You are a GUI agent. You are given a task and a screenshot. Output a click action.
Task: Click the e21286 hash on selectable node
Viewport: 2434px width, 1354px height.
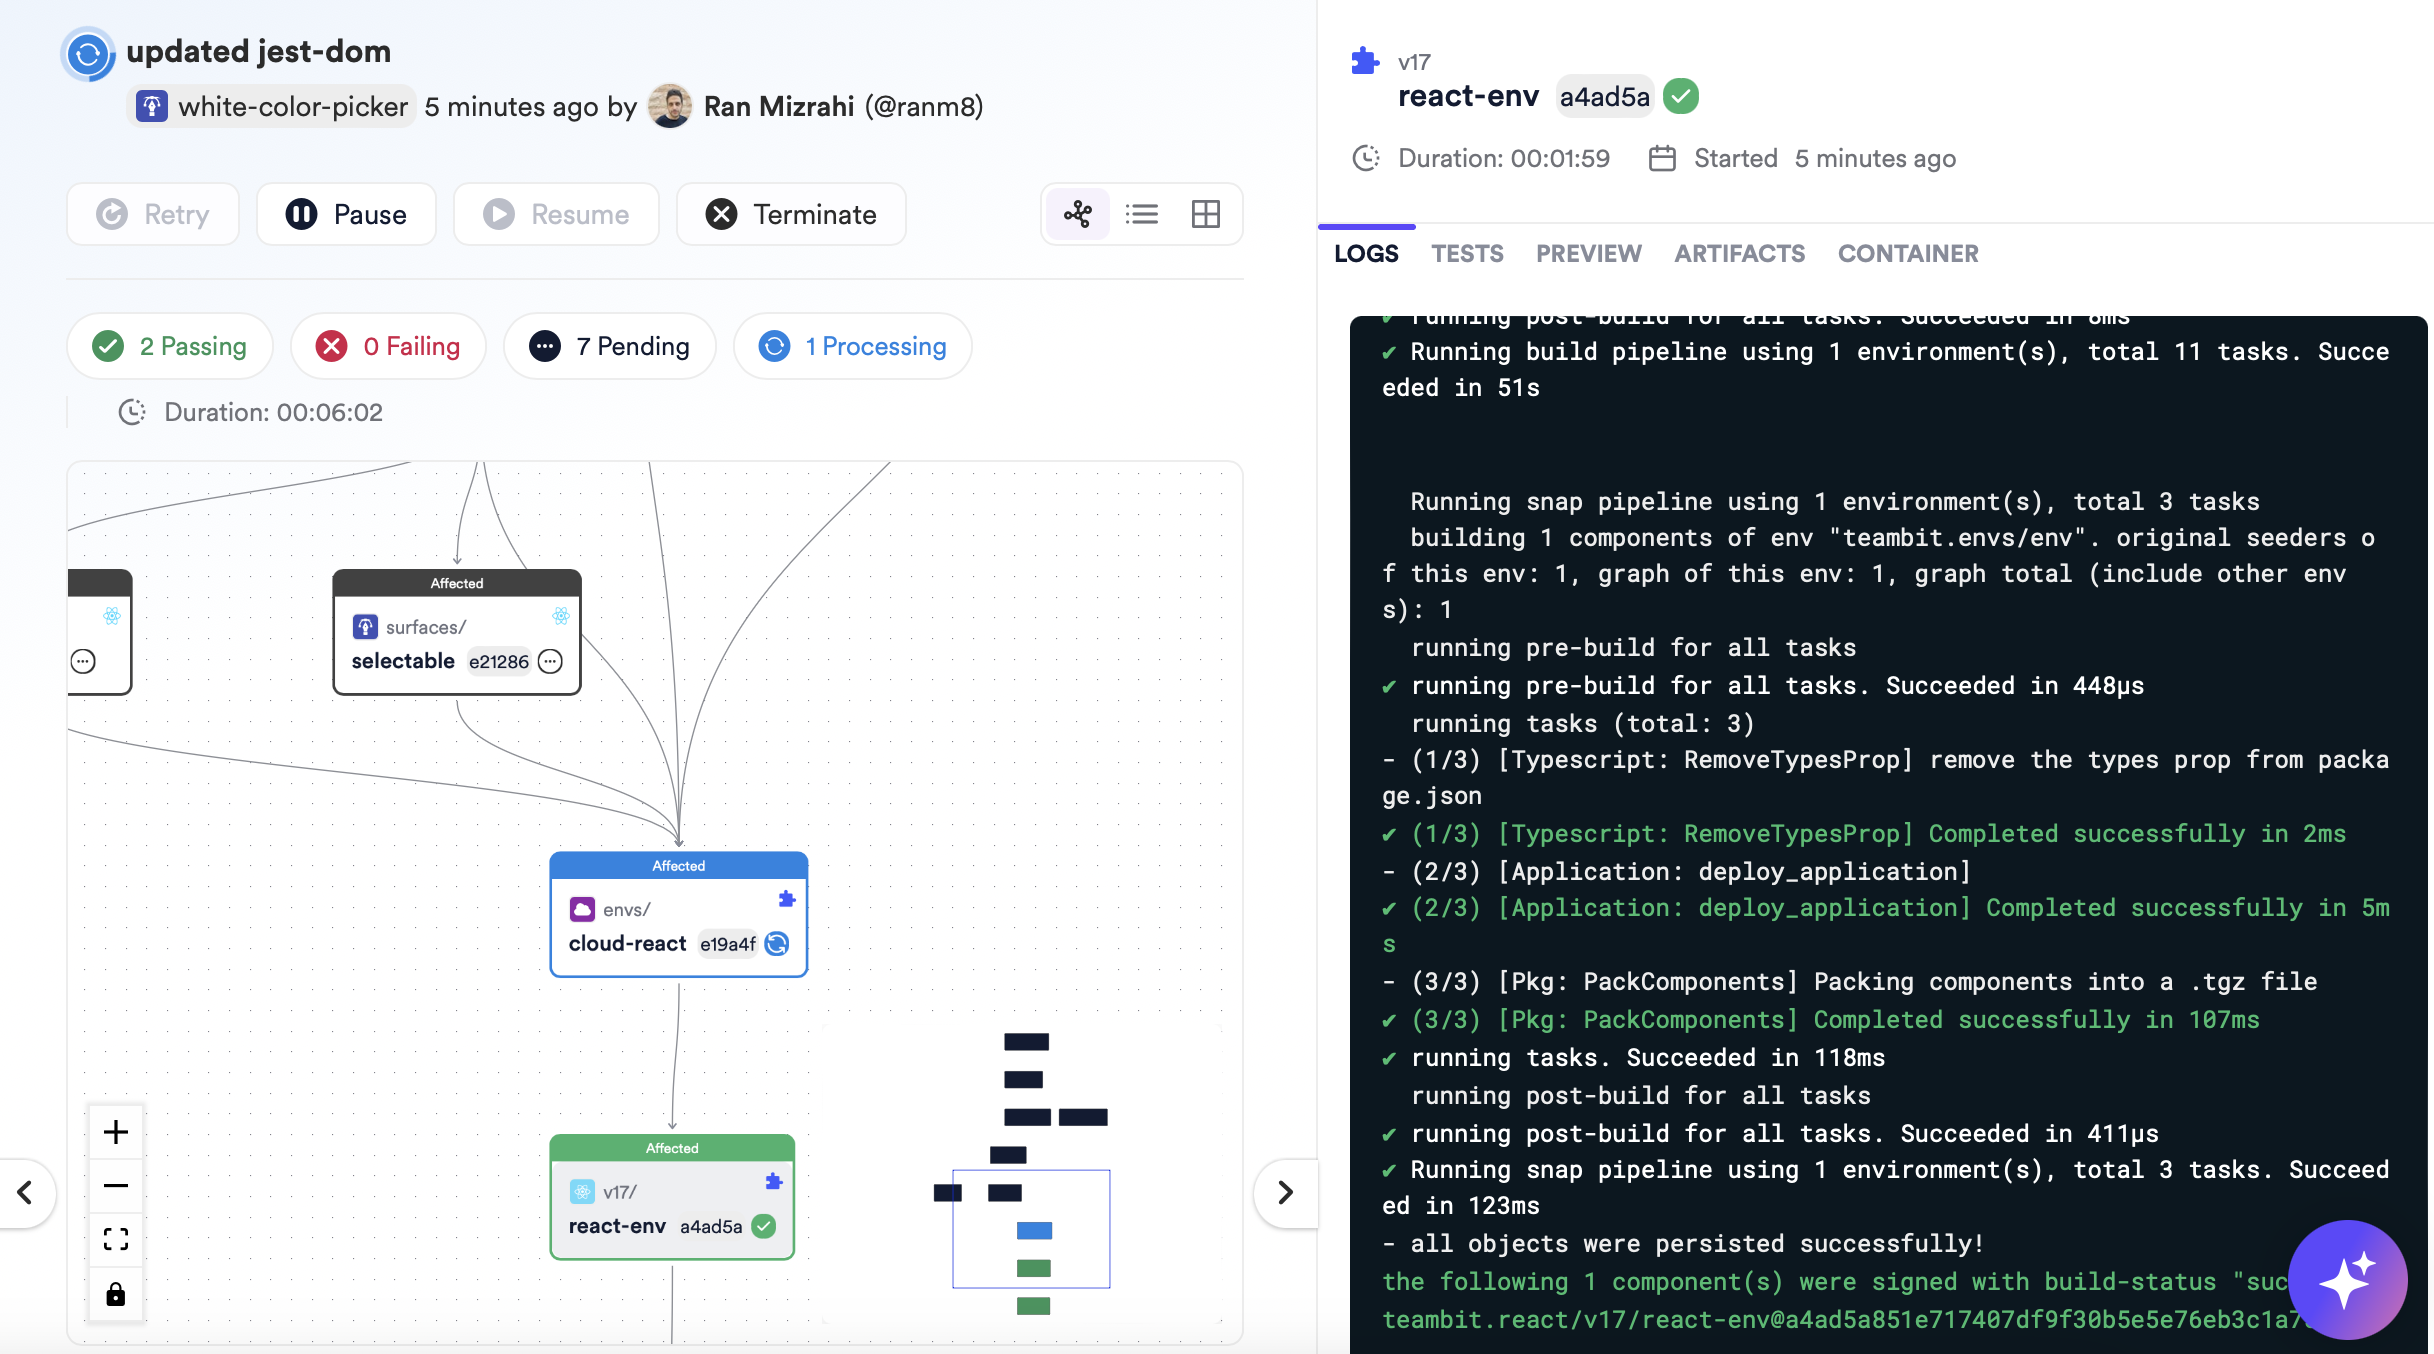[x=498, y=661]
